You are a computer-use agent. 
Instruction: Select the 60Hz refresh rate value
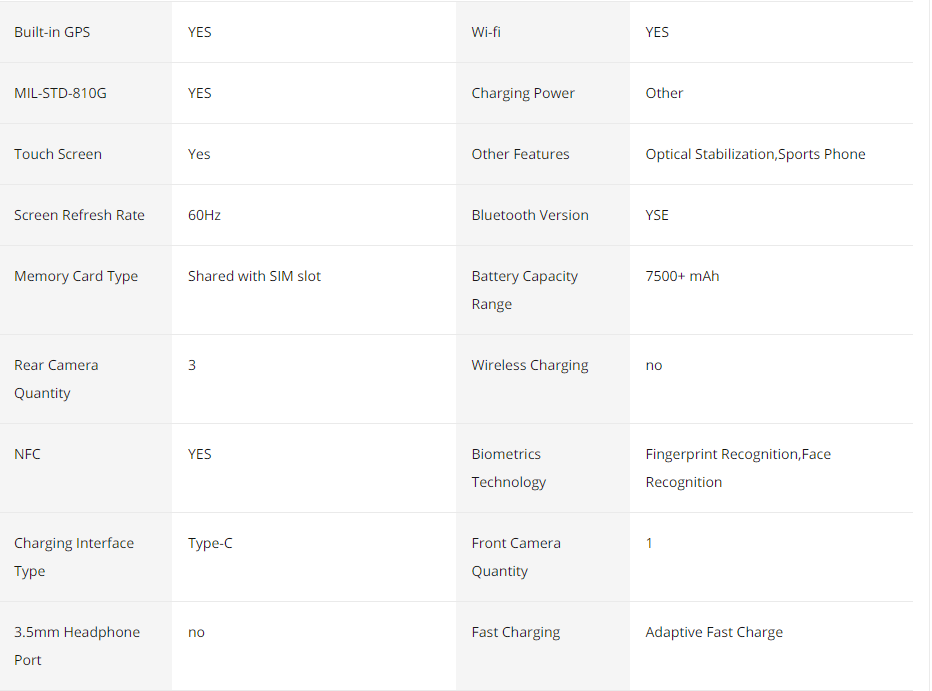click(204, 215)
